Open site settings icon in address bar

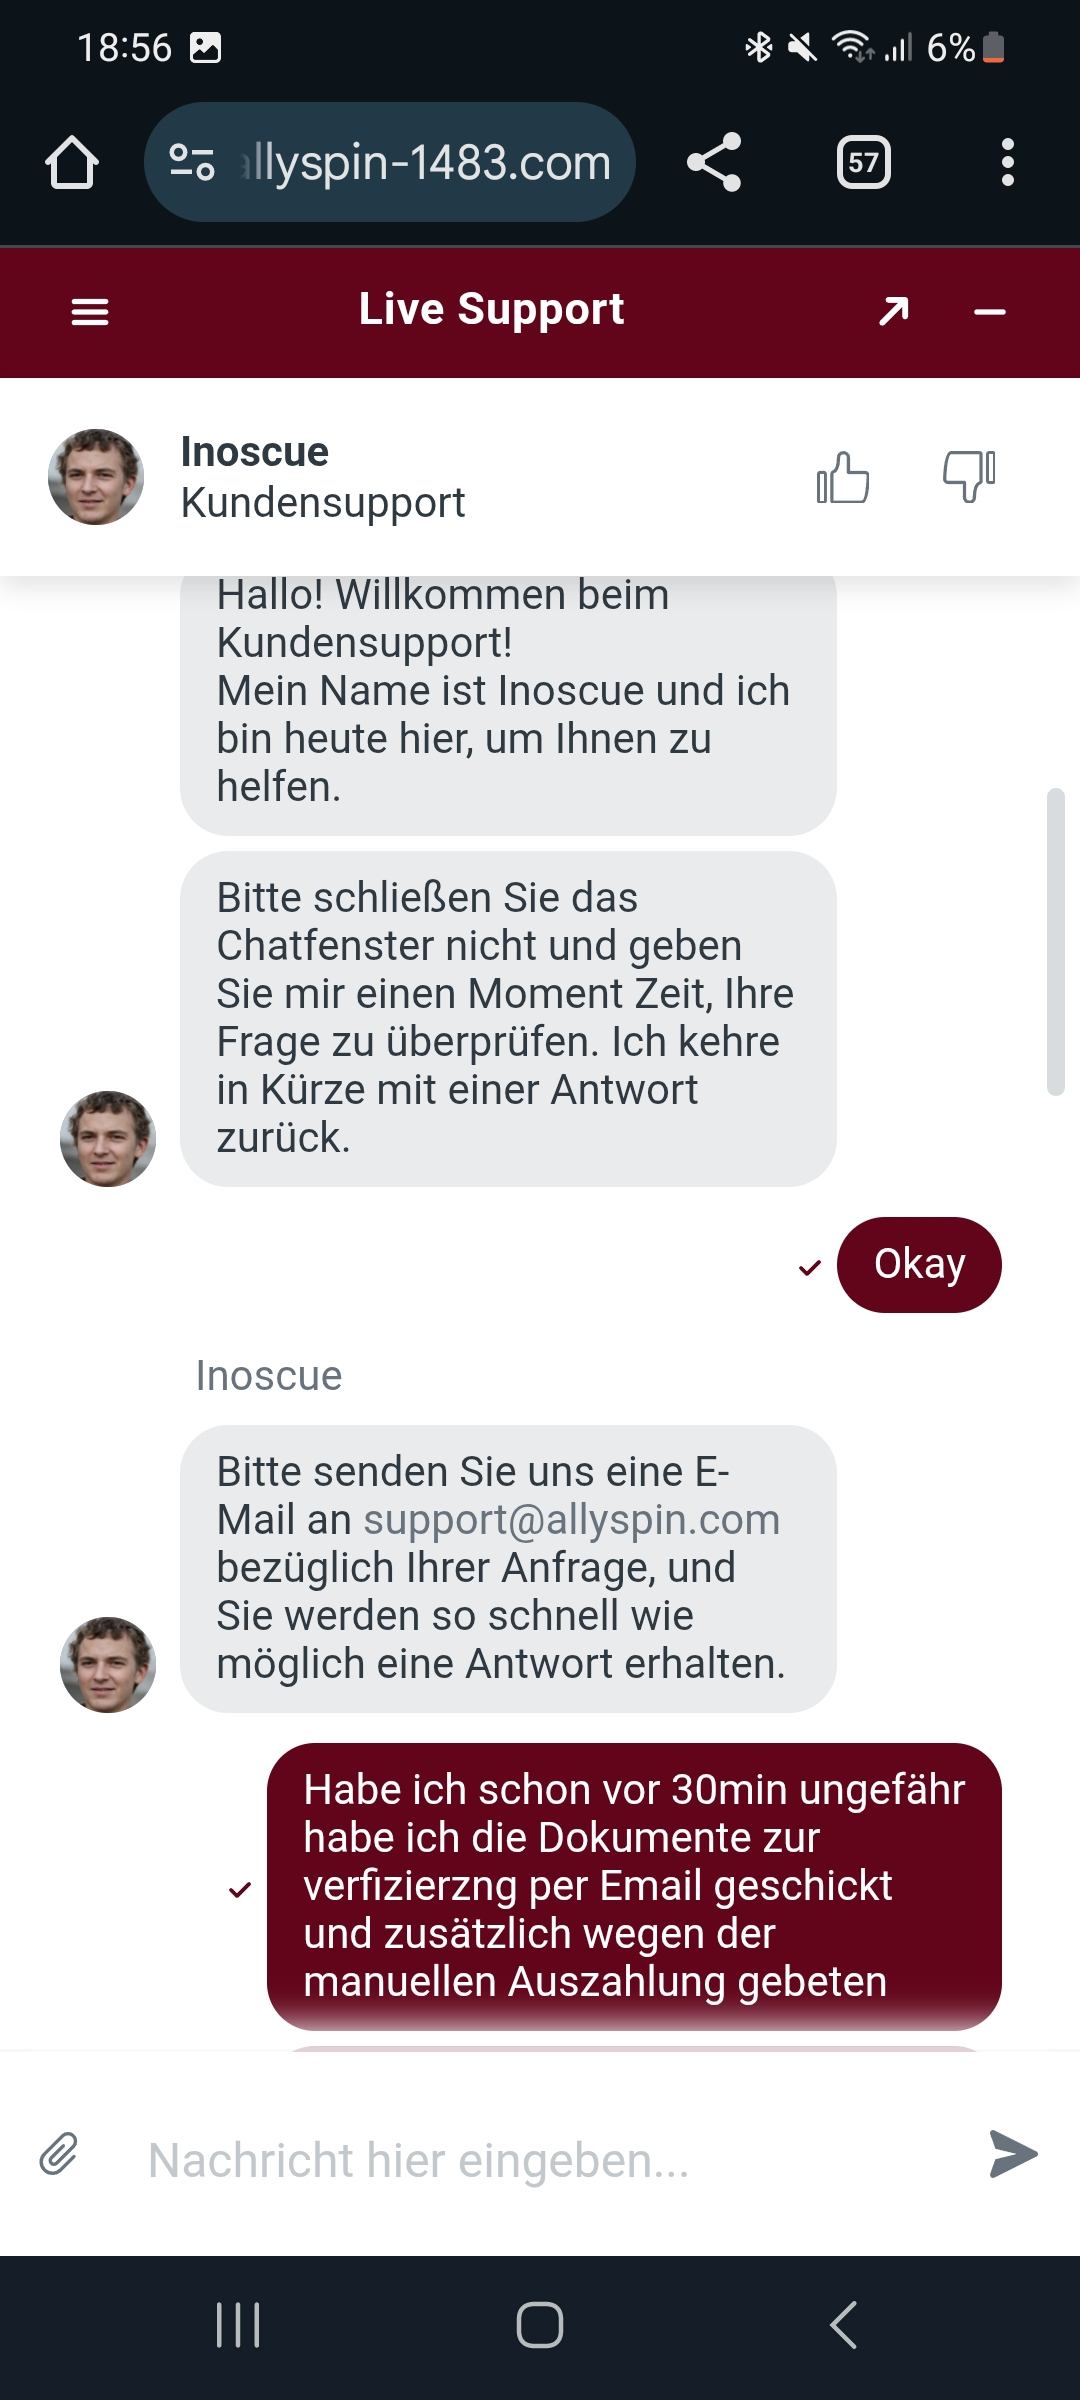[x=191, y=163]
